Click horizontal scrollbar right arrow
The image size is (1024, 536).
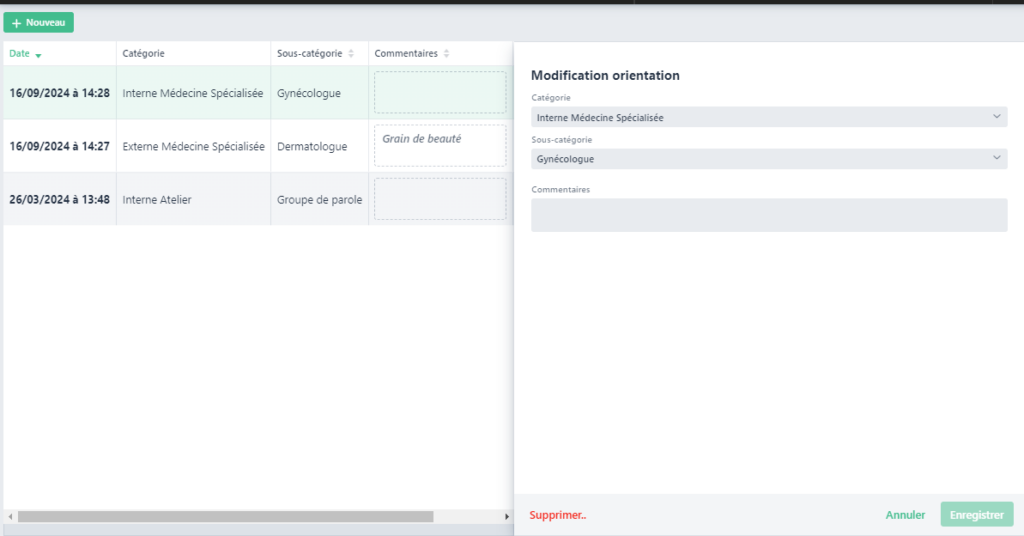click(x=507, y=517)
